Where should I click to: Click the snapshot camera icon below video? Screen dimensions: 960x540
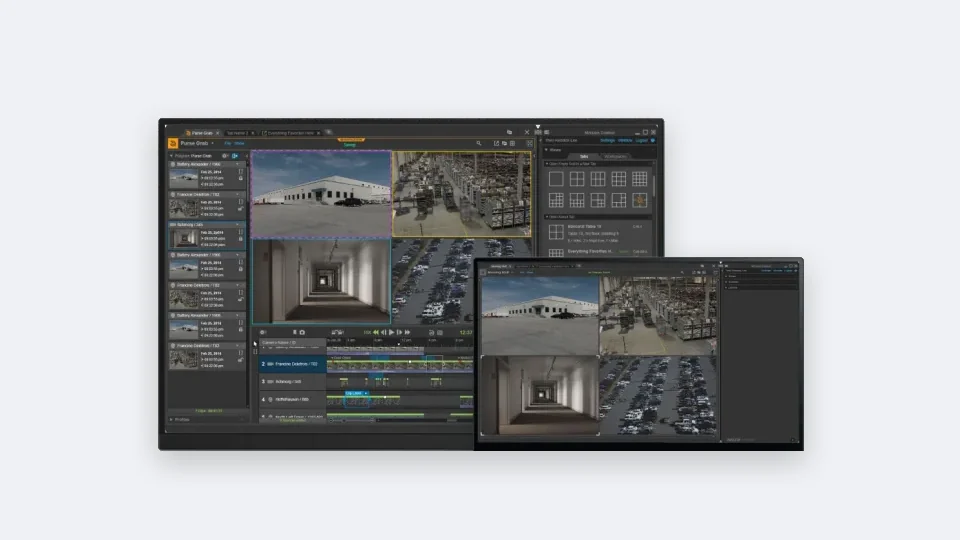302,332
